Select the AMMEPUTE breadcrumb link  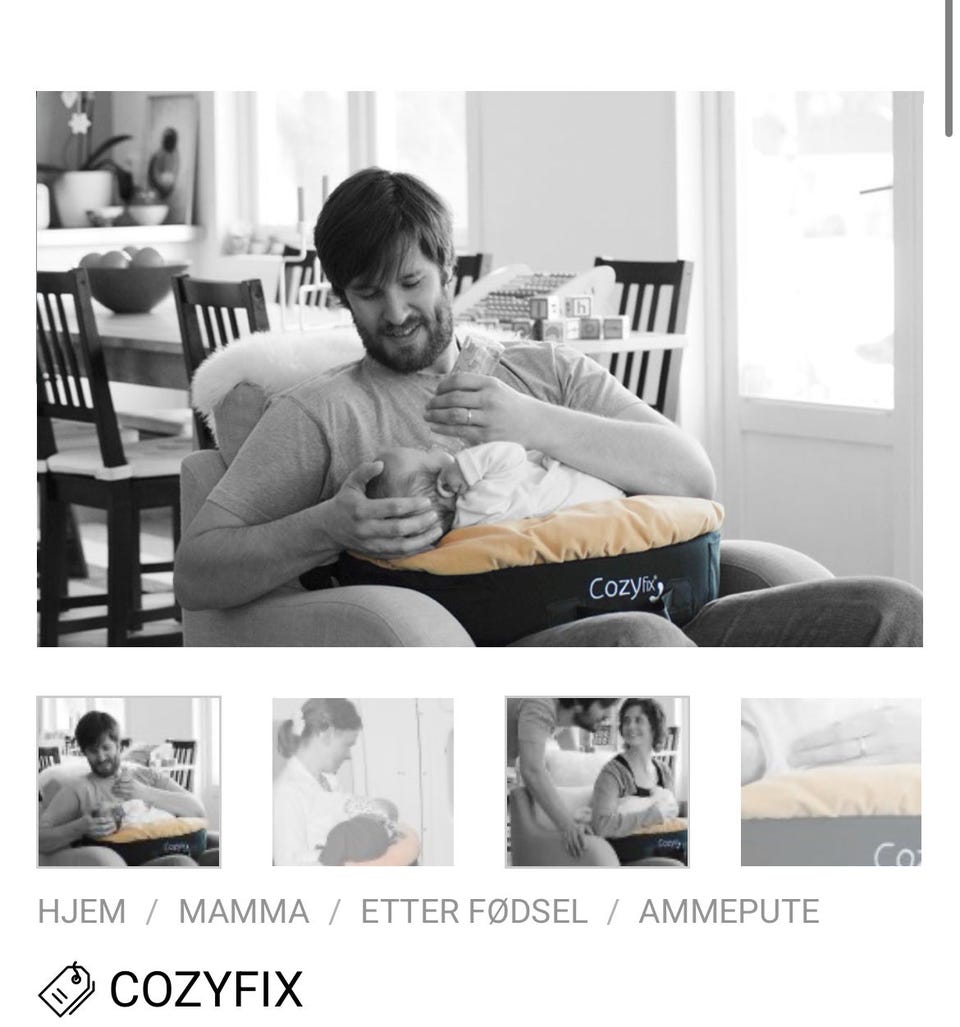[729, 912]
